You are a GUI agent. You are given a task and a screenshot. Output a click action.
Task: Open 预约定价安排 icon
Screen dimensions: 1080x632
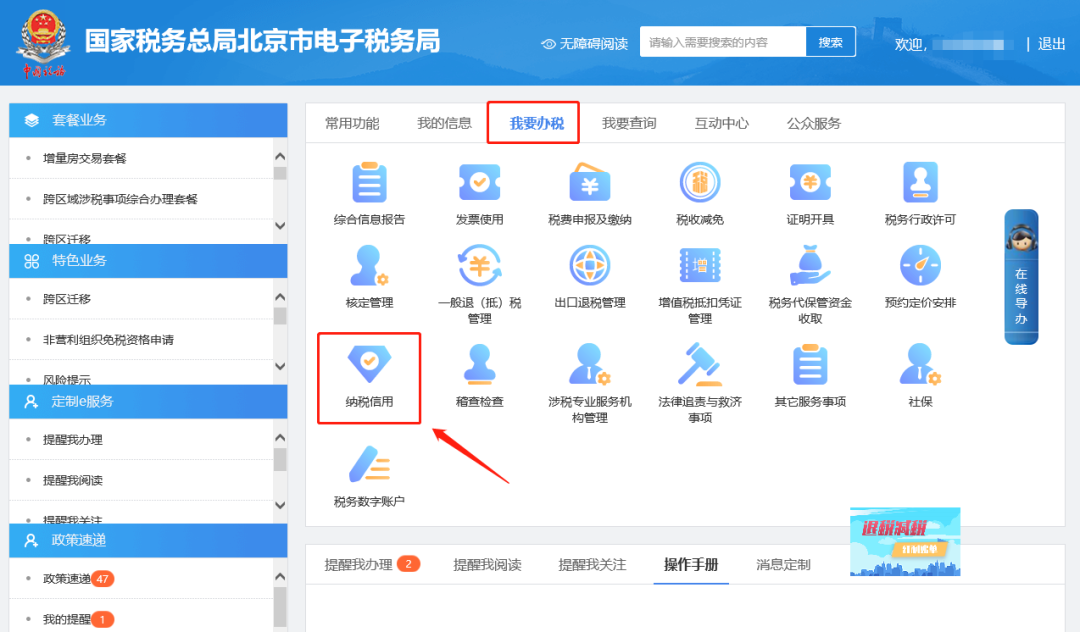(x=920, y=266)
